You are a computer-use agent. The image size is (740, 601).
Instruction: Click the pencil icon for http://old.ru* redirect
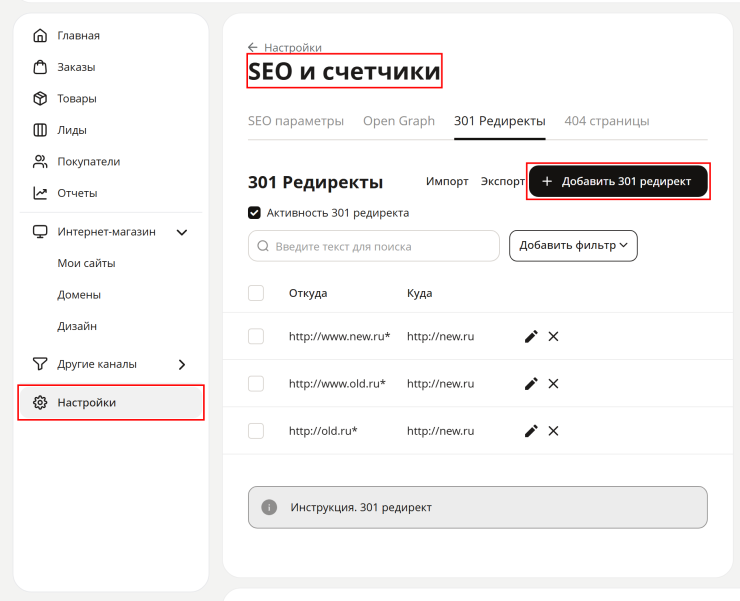(x=531, y=431)
